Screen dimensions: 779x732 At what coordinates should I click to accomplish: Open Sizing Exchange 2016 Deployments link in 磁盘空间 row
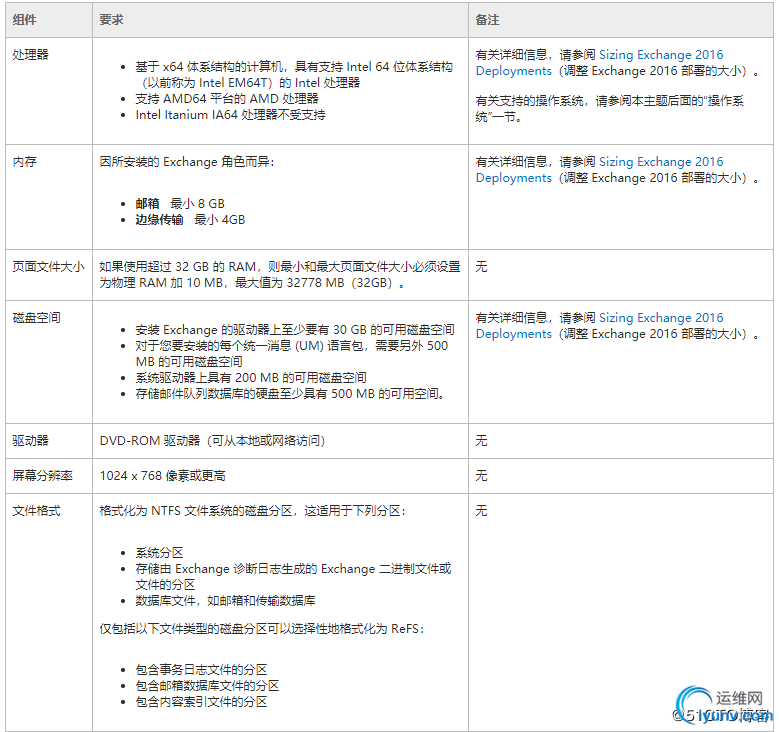click(x=599, y=325)
